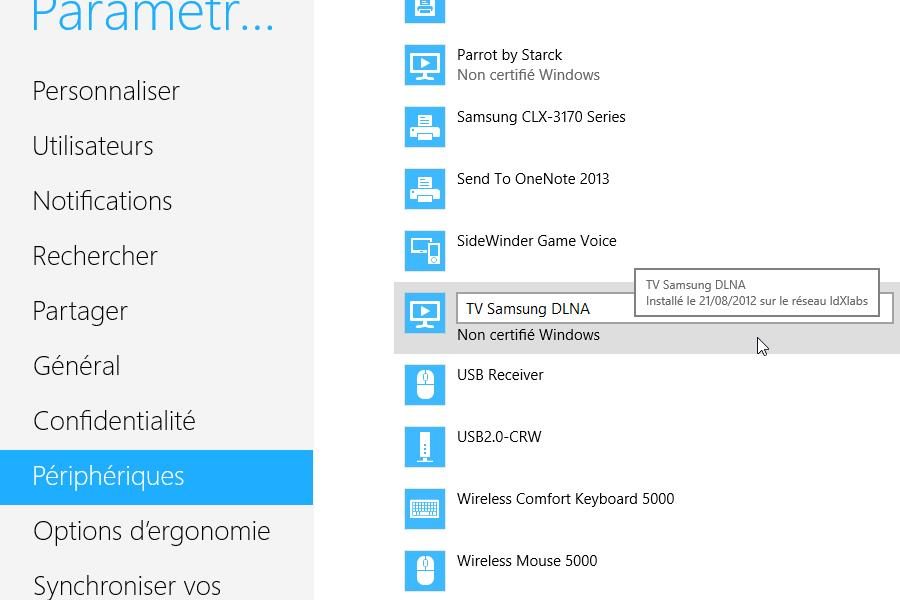900x600 pixels.
Task: Click the Samsung CLX-3170 Series printer icon
Action: tap(425, 127)
